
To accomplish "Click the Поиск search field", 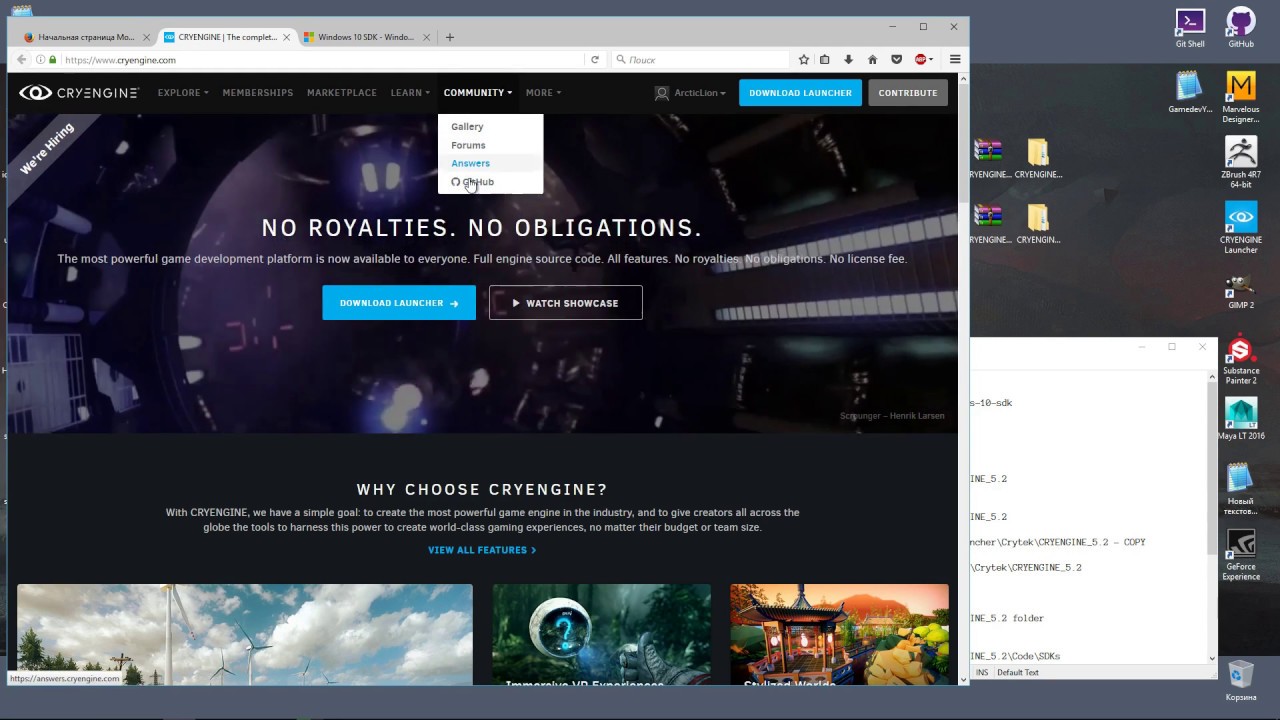I will pos(700,60).
